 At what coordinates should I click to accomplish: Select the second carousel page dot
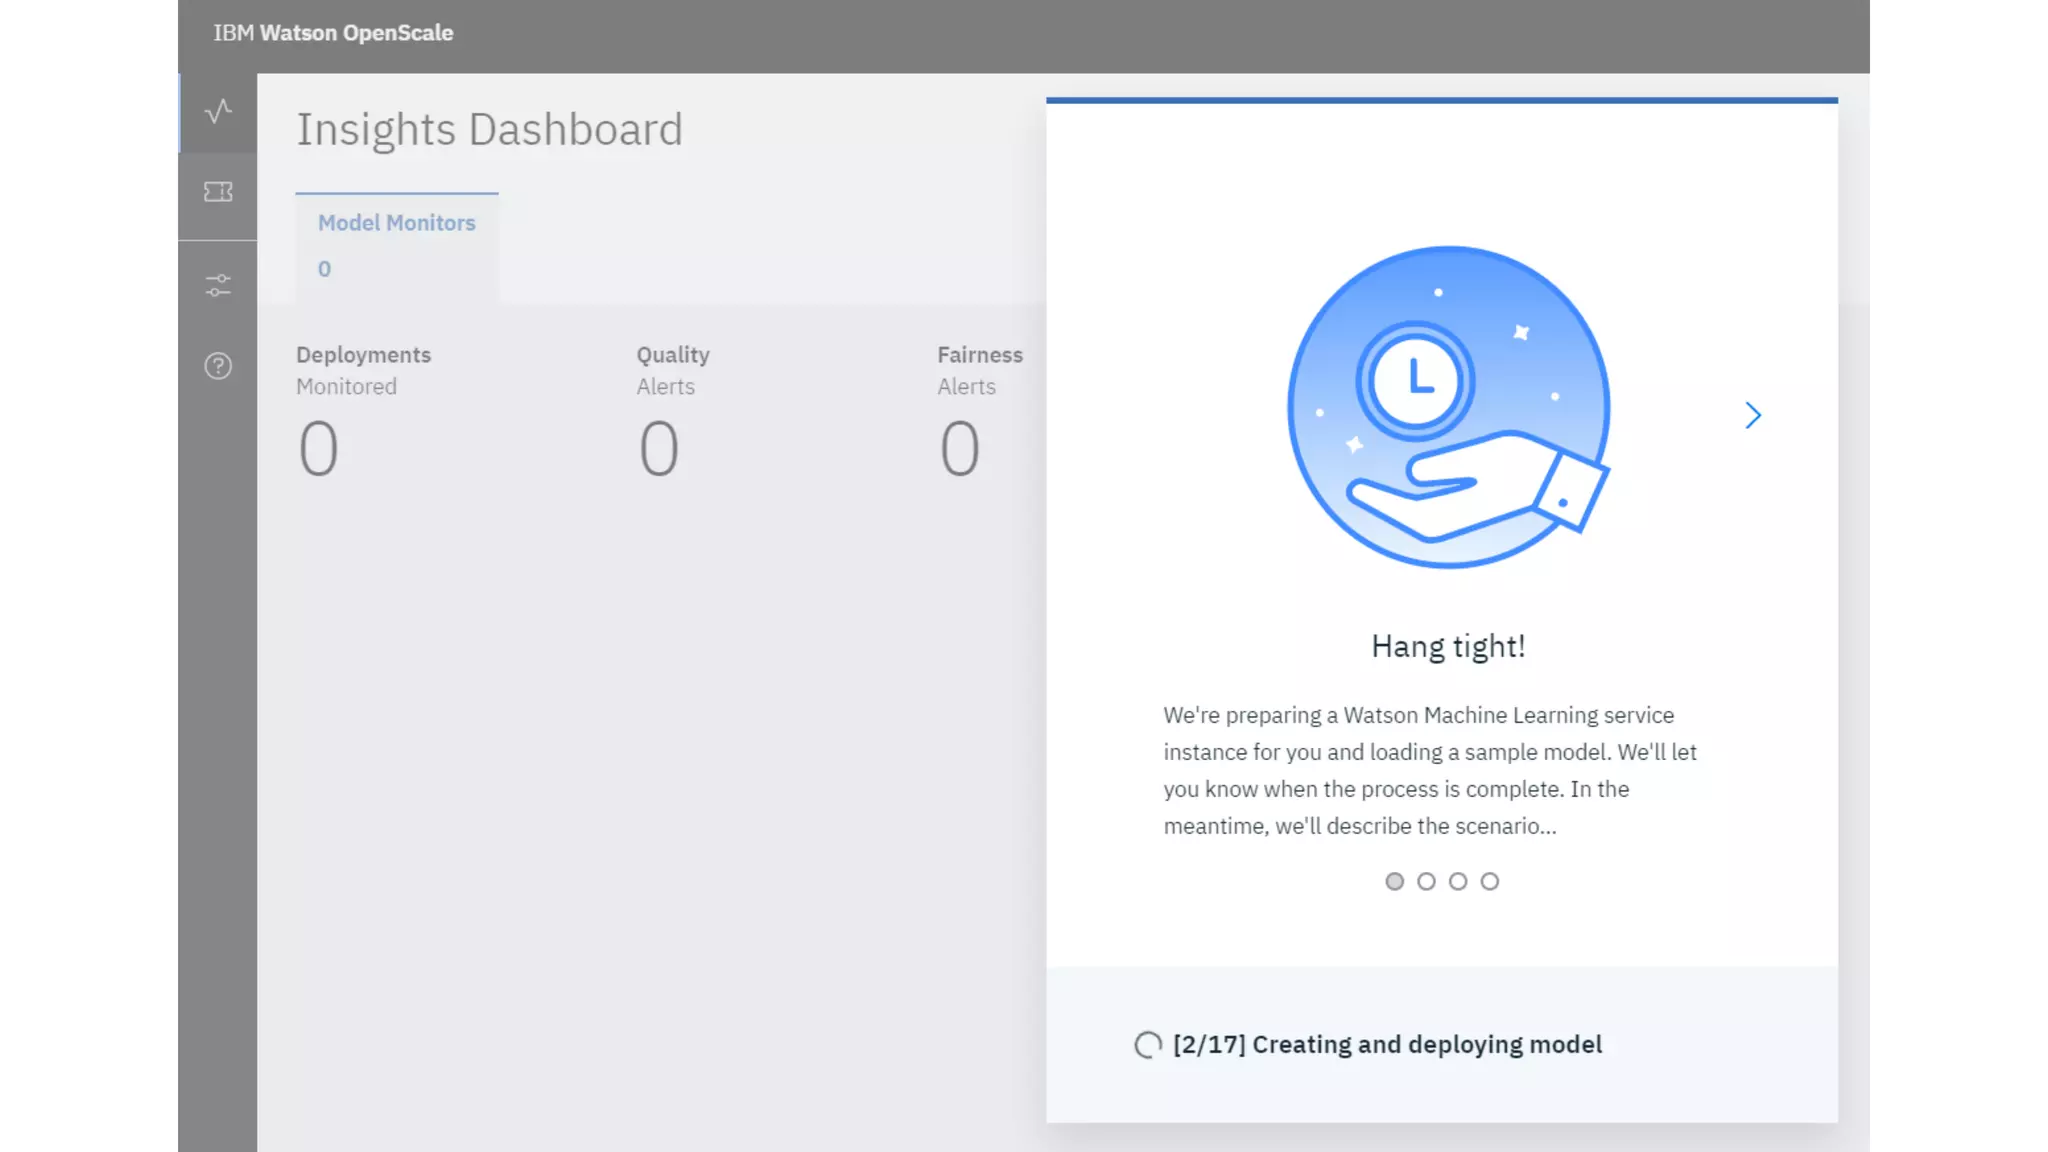[1426, 881]
